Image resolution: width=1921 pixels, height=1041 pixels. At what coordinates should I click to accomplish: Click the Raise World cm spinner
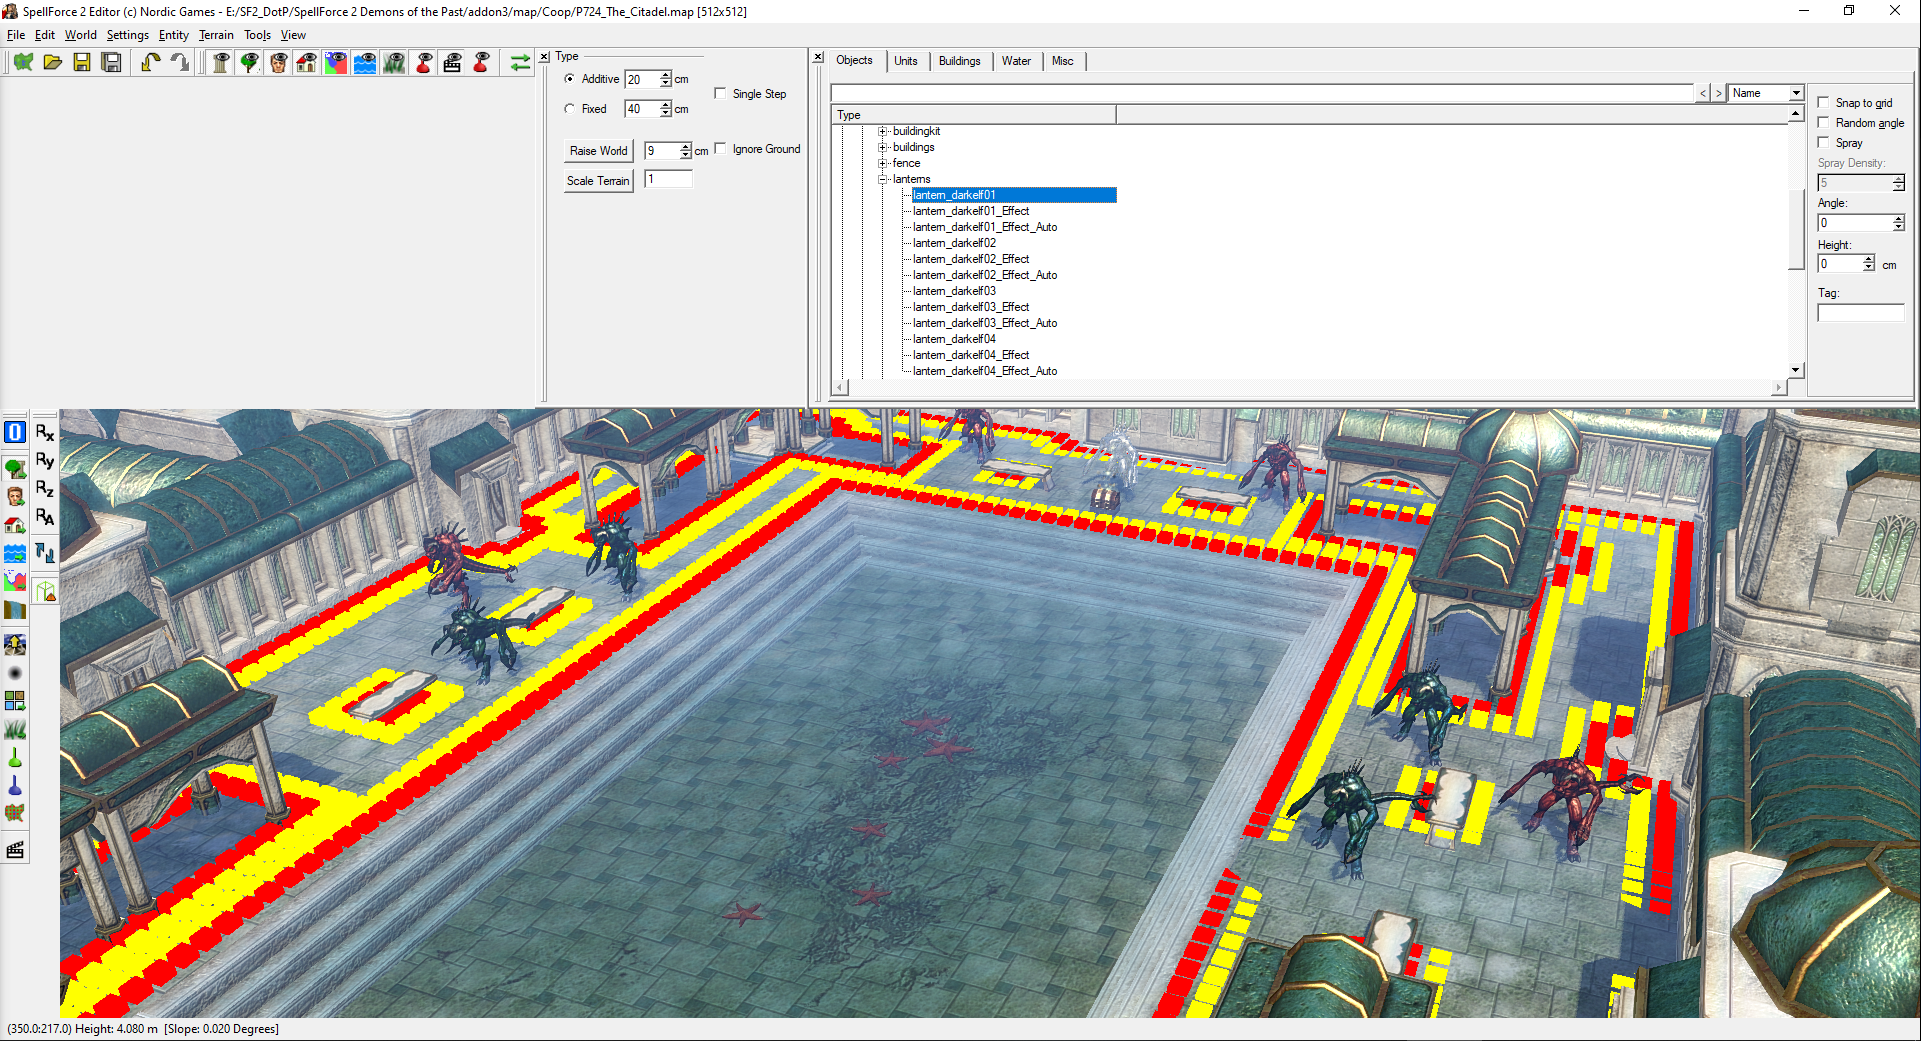coord(685,151)
